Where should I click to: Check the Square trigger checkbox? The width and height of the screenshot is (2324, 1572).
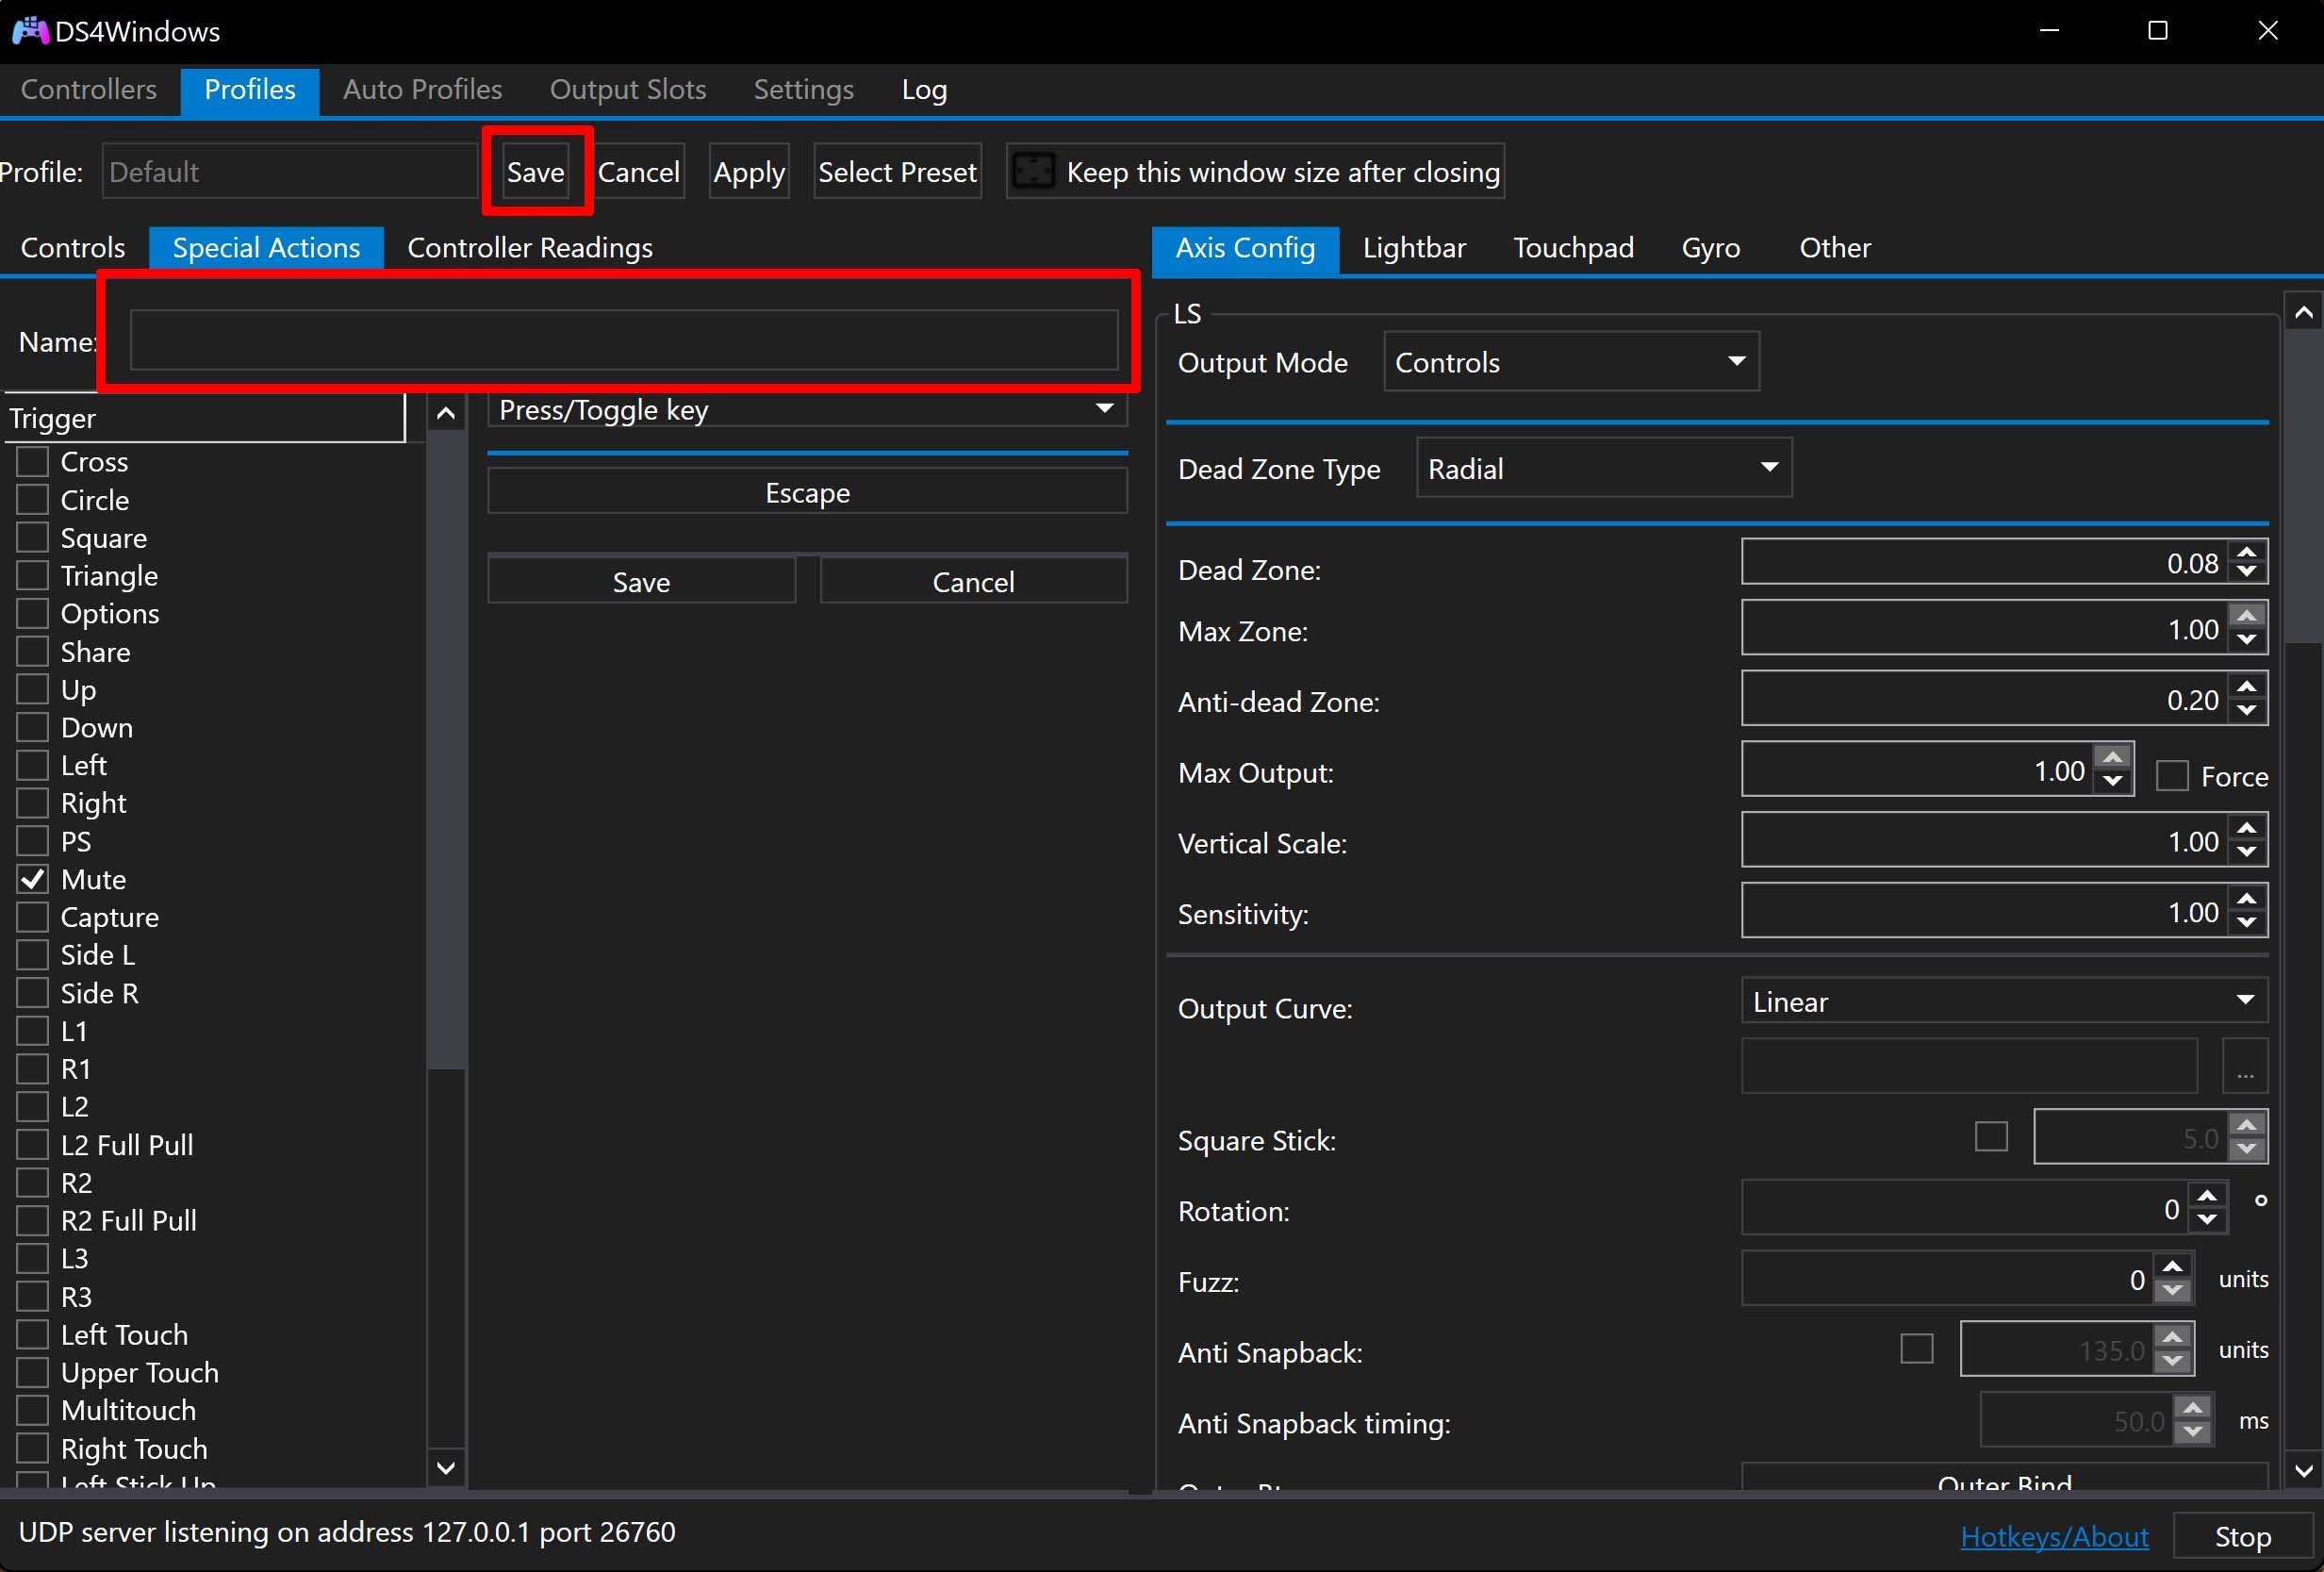[33, 537]
